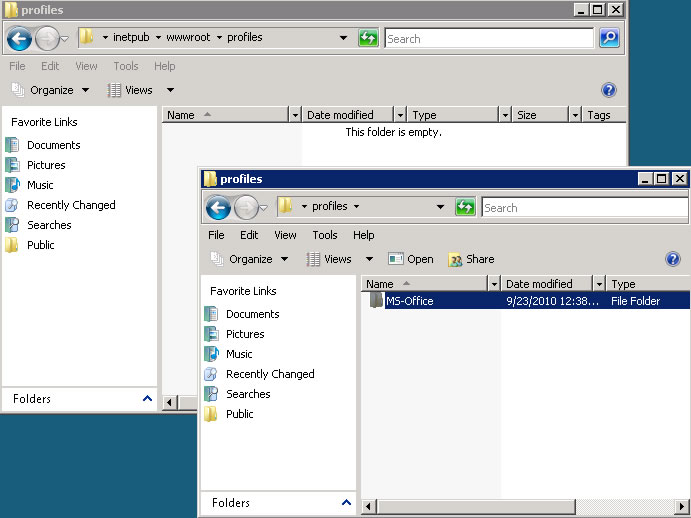The image size is (691, 518).
Task: Open Size column filter dropdown in rear window
Action: click(x=575, y=115)
